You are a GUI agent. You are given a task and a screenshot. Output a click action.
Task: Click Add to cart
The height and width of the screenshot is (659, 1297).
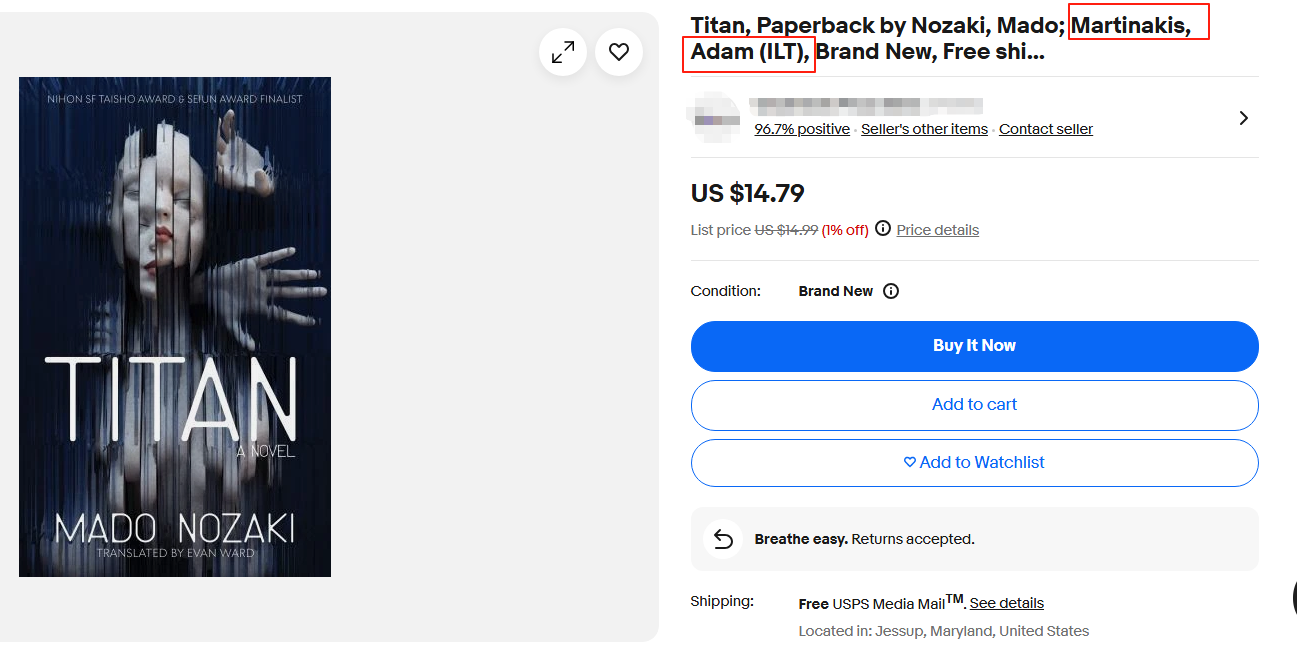pyautogui.click(x=974, y=405)
